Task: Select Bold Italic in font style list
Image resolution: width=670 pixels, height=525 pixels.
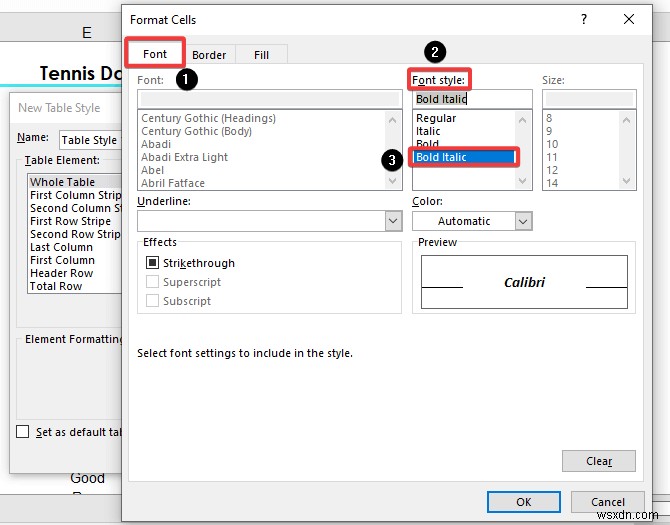Action: pyautogui.click(x=464, y=157)
